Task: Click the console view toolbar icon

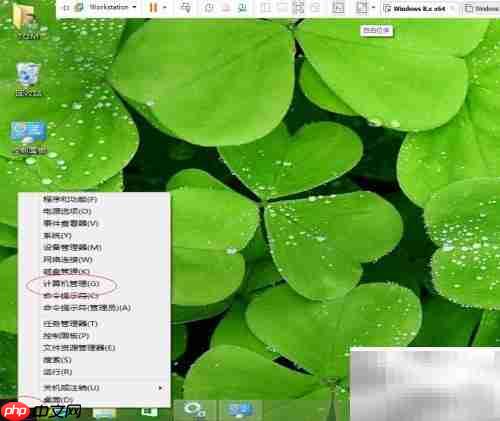Action: click(338, 7)
